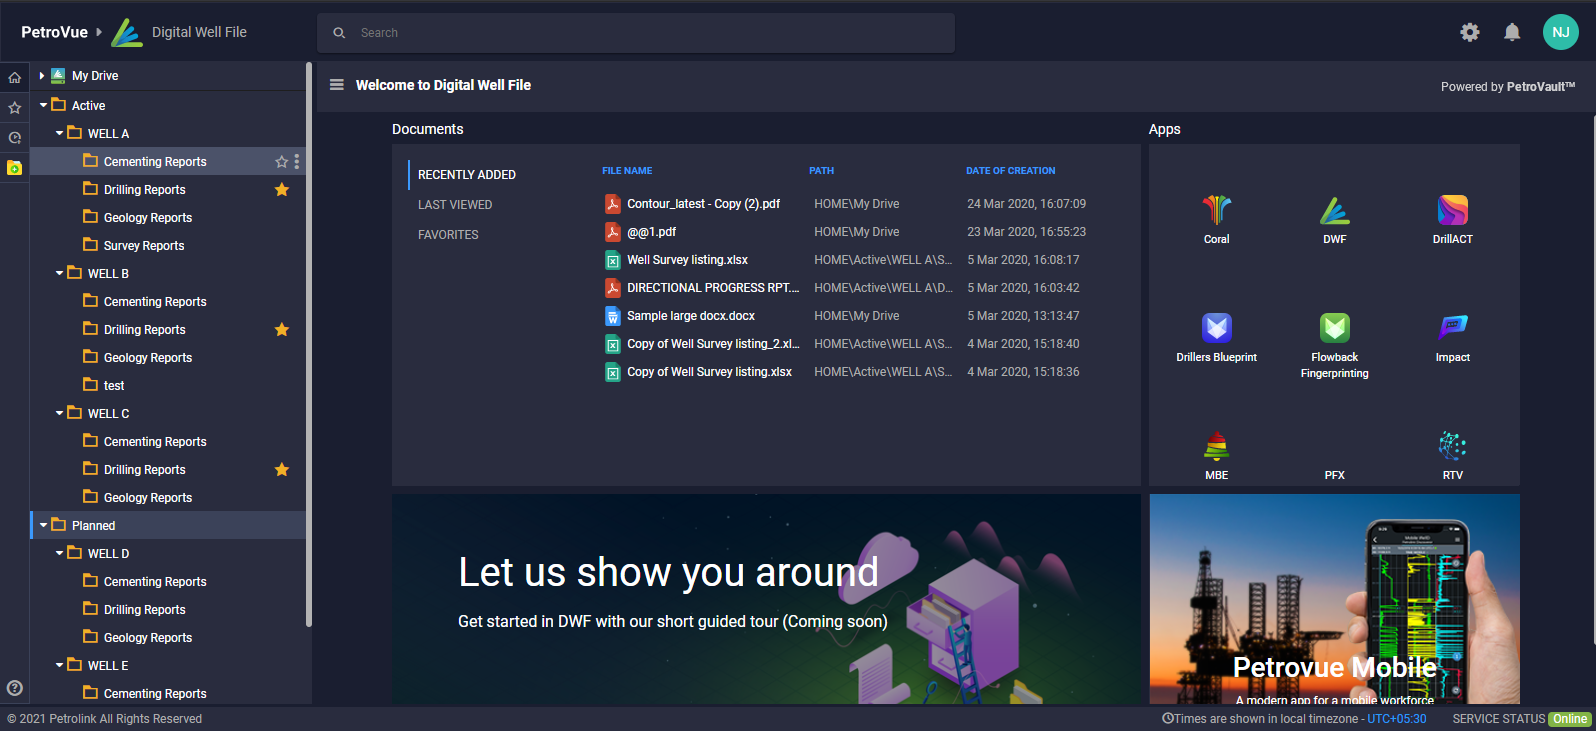This screenshot has height=731, width=1596.
Task: Click the notifications bell icon
Action: click(1512, 33)
